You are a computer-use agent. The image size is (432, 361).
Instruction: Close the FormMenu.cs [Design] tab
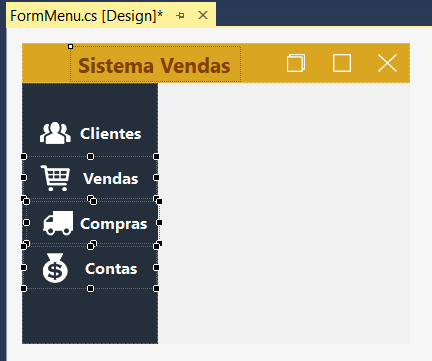[x=203, y=15]
